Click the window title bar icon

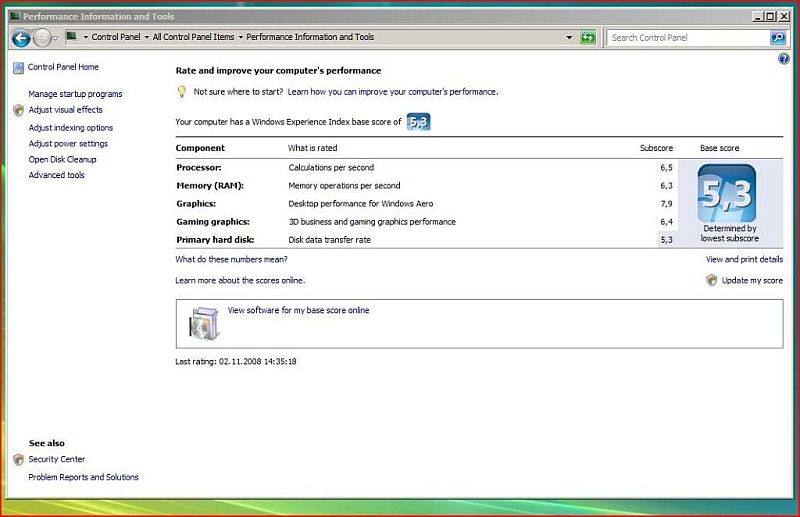pos(15,16)
